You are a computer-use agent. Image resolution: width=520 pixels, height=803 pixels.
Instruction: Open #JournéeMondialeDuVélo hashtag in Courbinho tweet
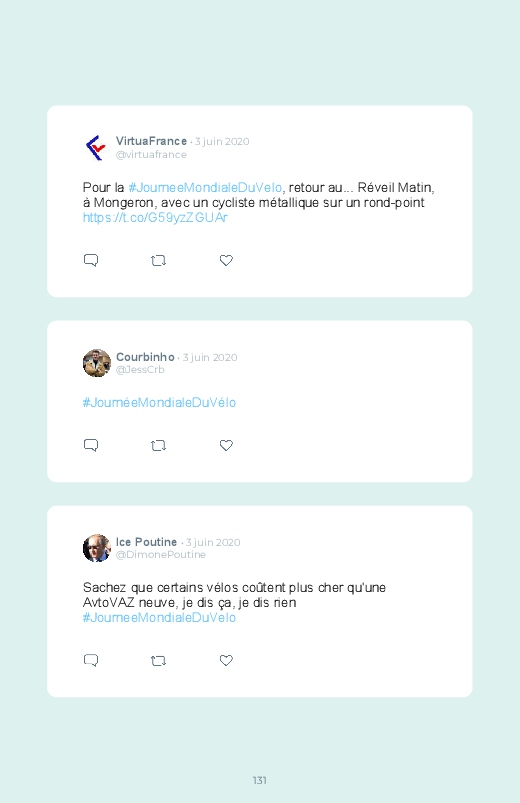159,403
